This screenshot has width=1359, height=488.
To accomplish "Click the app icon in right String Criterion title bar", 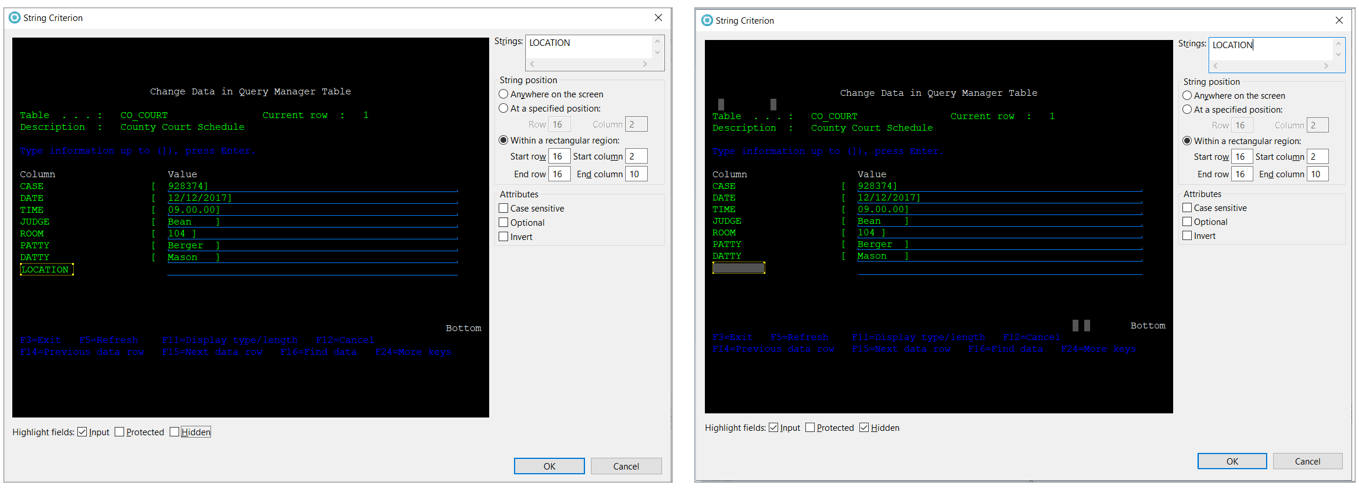I will [x=707, y=20].
